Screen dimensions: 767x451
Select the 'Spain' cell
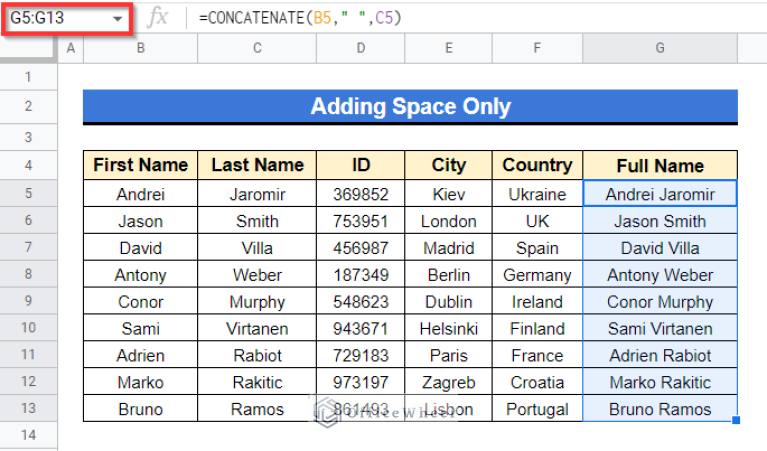point(537,248)
